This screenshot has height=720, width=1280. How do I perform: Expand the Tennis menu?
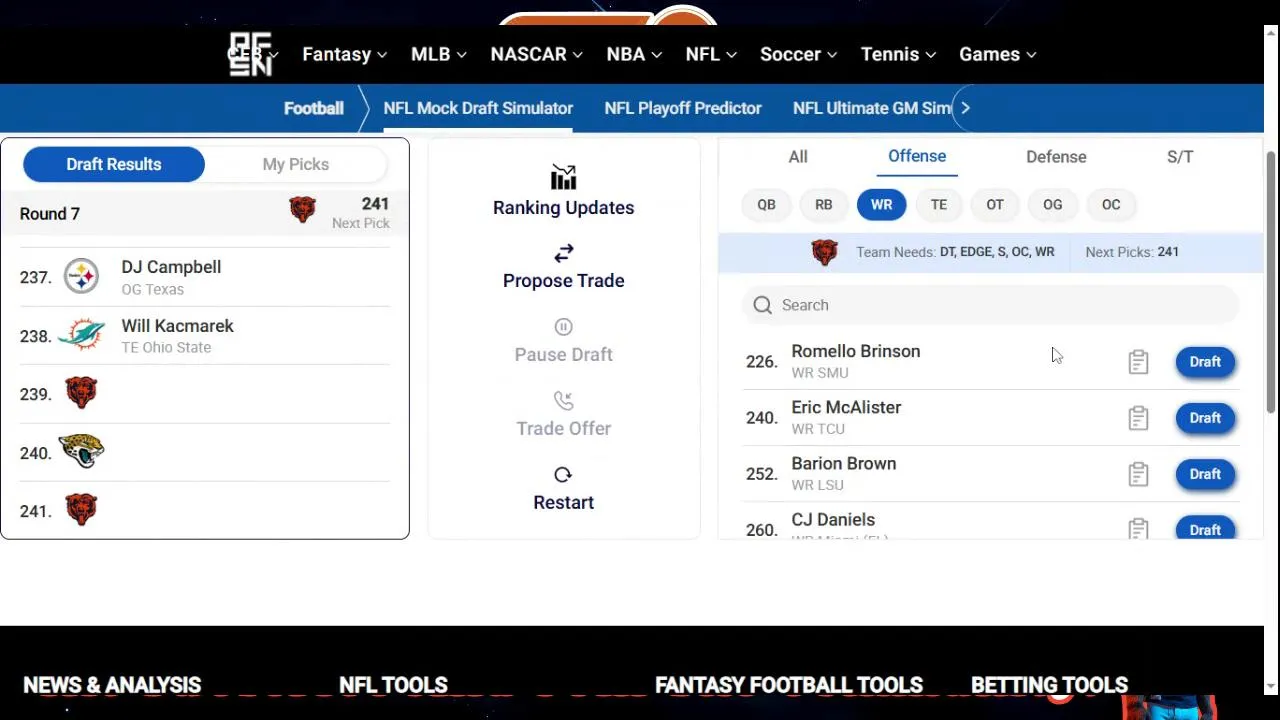(x=898, y=54)
